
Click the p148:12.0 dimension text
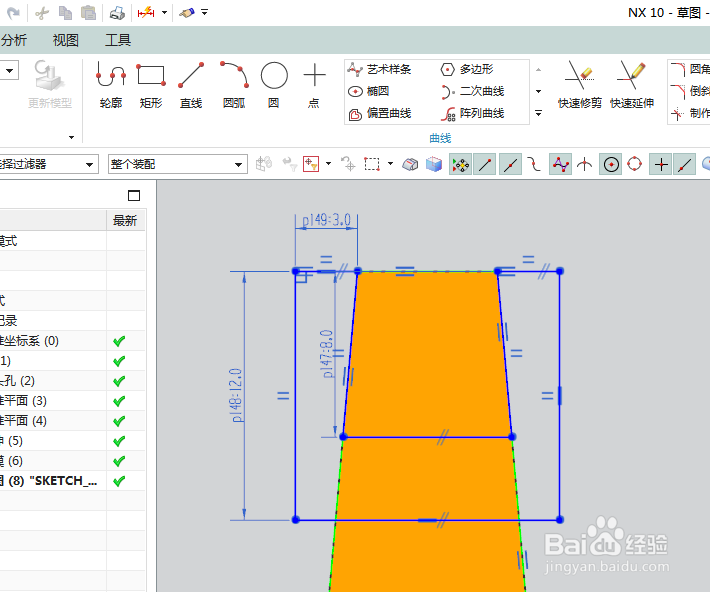click(x=237, y=395)
